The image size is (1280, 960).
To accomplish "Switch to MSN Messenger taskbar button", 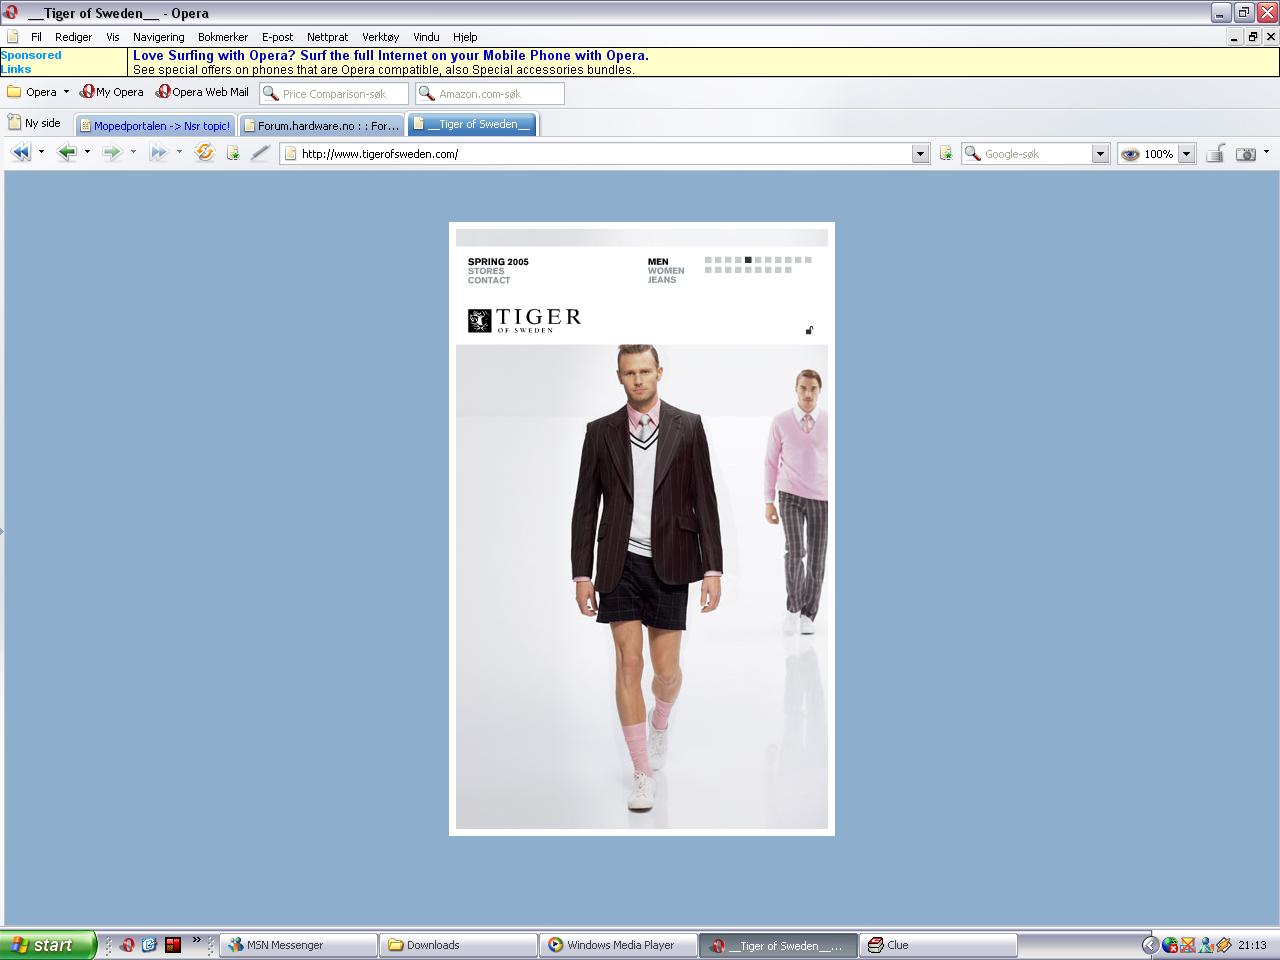I will pos(298,945).
